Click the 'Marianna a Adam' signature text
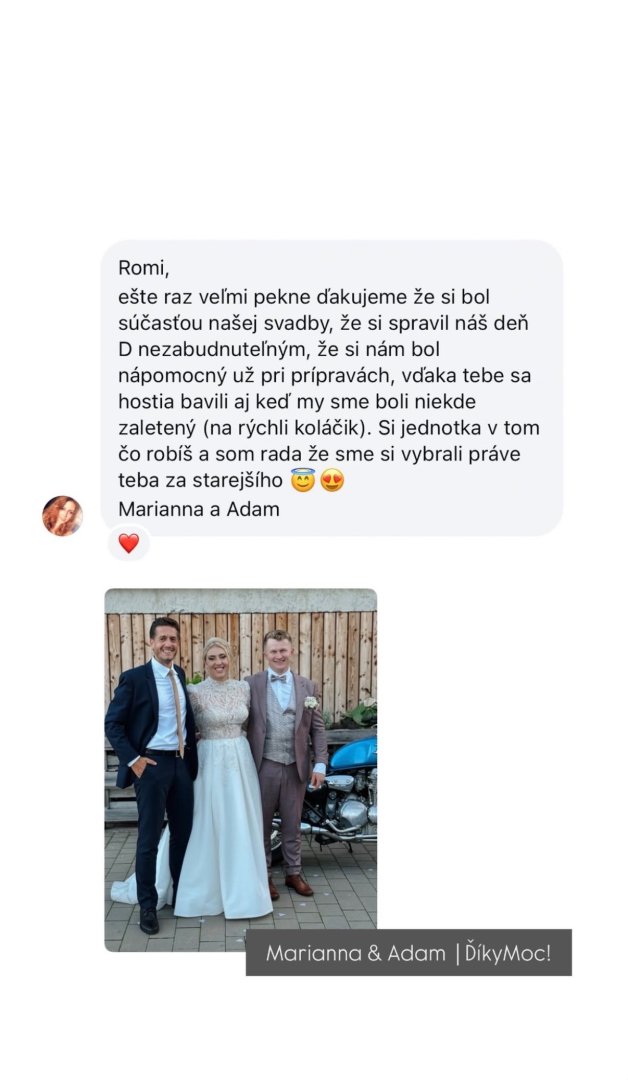628x1080 pixels. click(199, 509)
